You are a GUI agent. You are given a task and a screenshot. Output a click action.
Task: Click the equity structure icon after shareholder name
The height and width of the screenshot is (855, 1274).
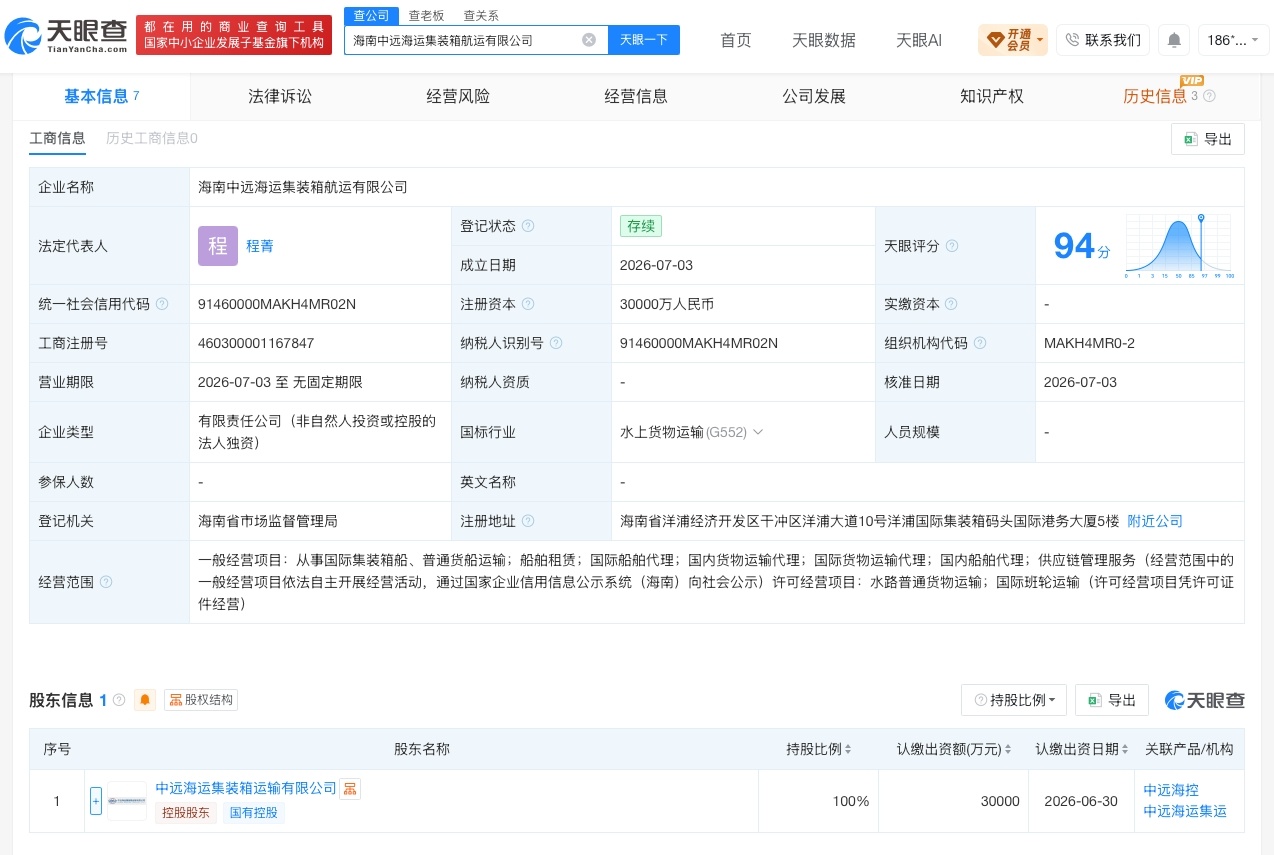(350, 789)
